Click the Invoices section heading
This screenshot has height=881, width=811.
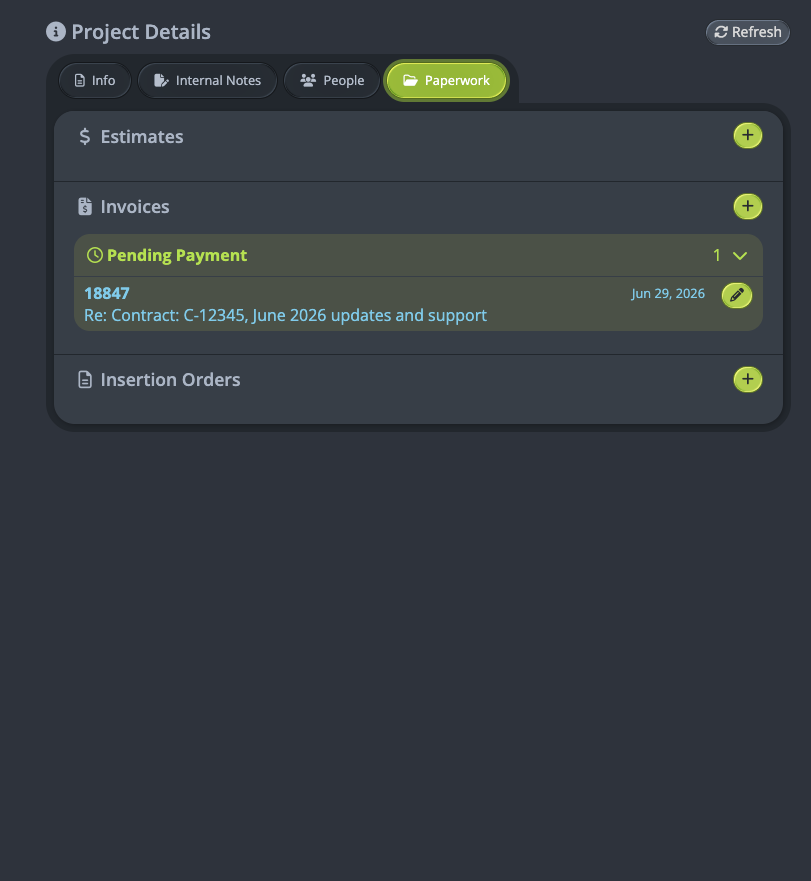[135, 207]
